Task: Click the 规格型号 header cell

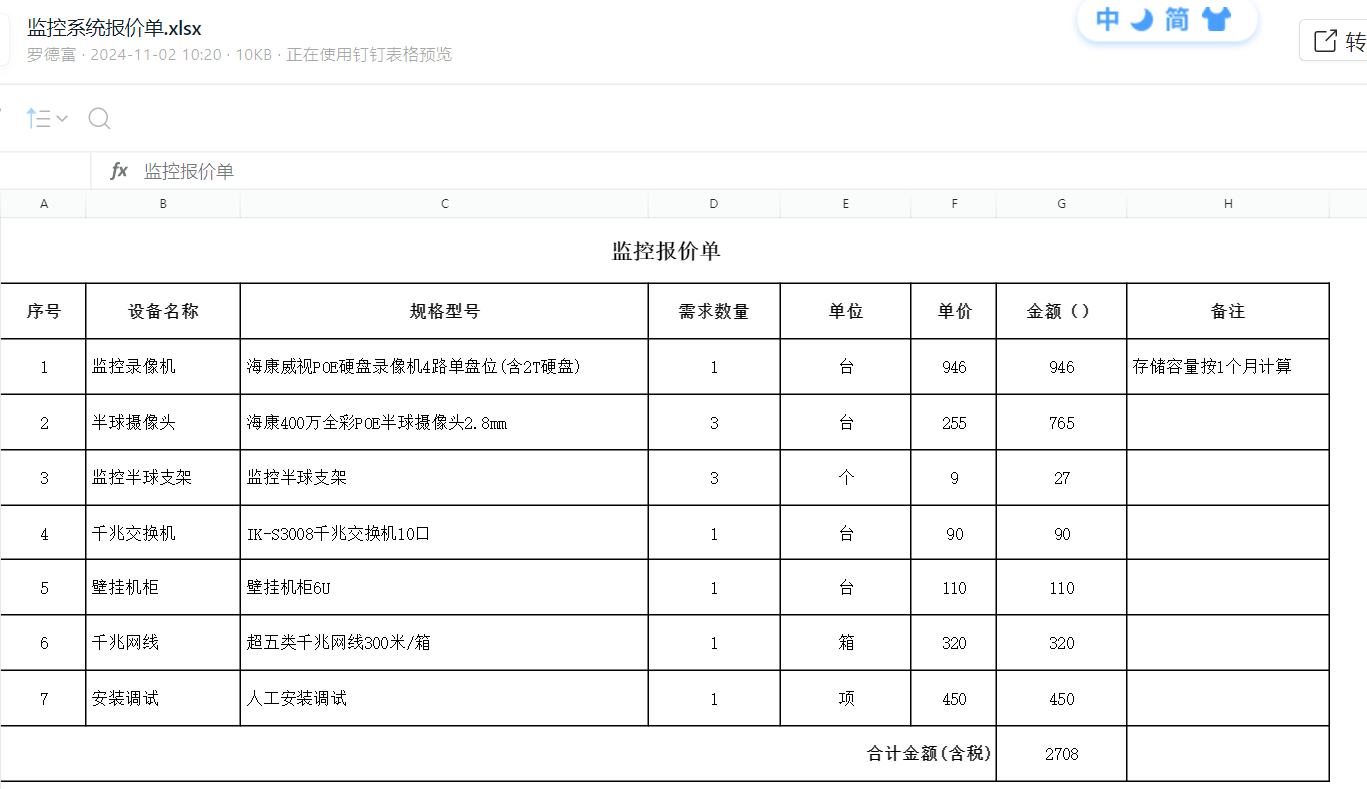Action: 444,311
